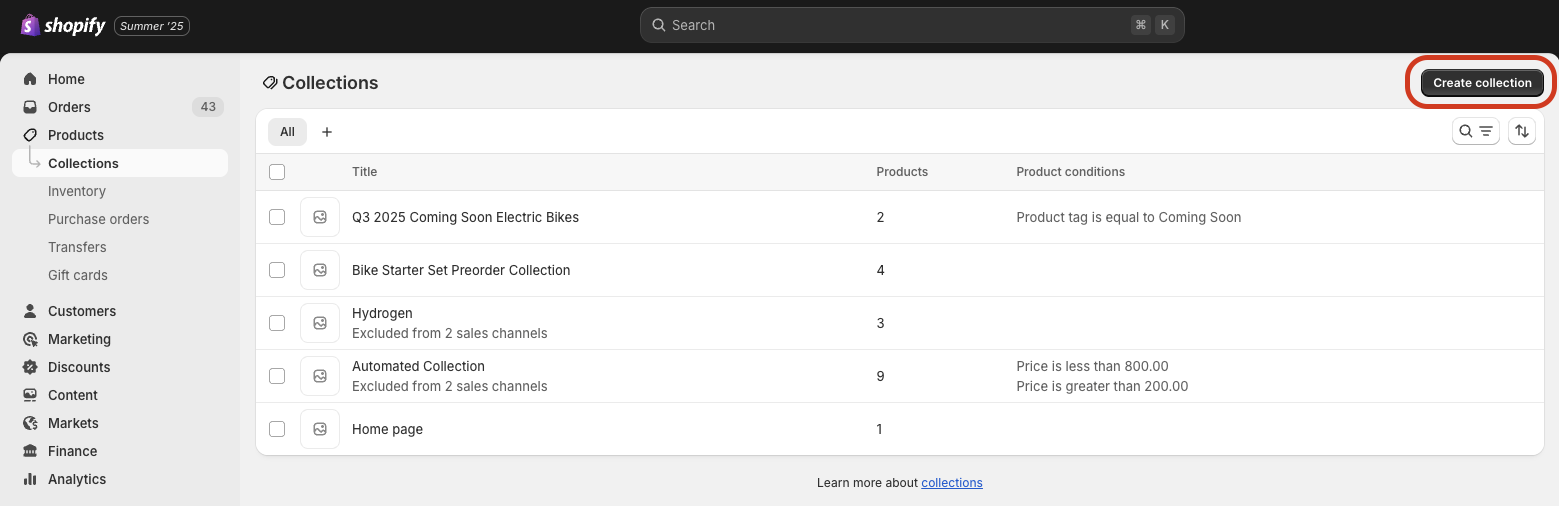Click the Marketing target icon
The width and height of the screenshot is (1559, 506).
[30, 339]
